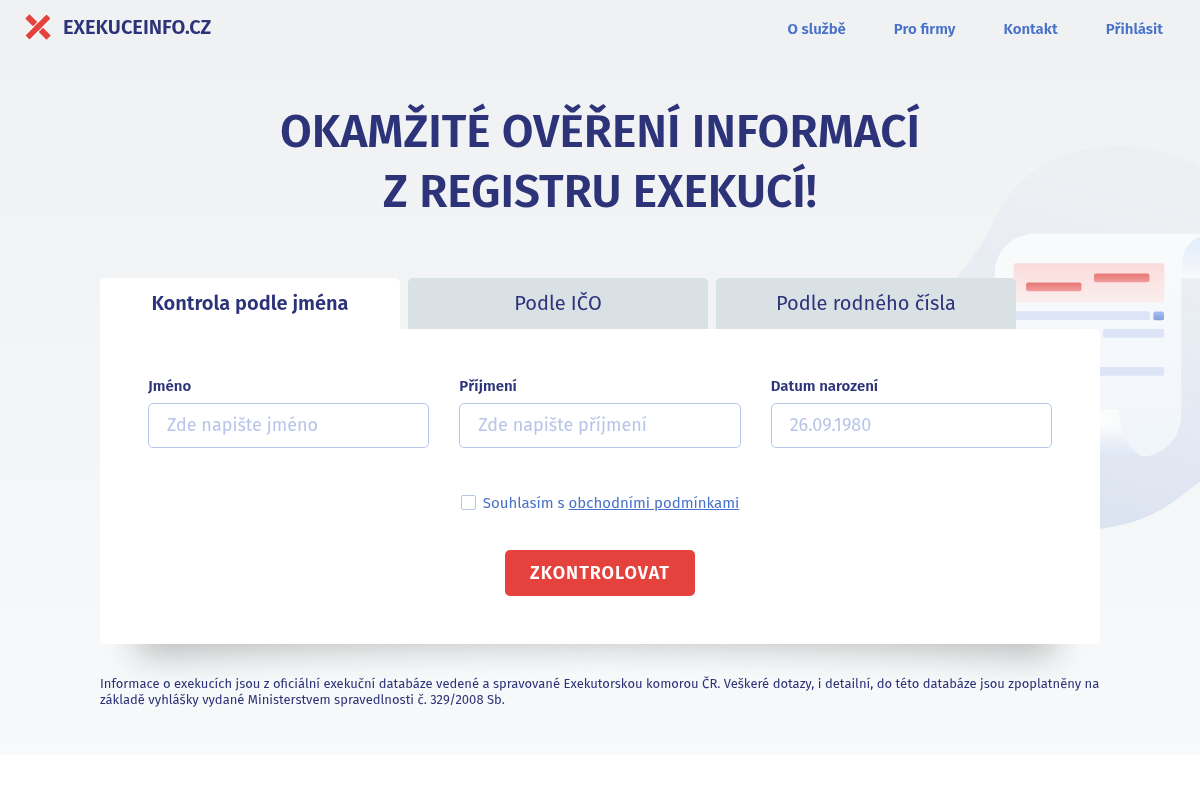1200x800 pixels.
Task: Click the ZKONTROLOVAT button
Action: pos(600,573)
